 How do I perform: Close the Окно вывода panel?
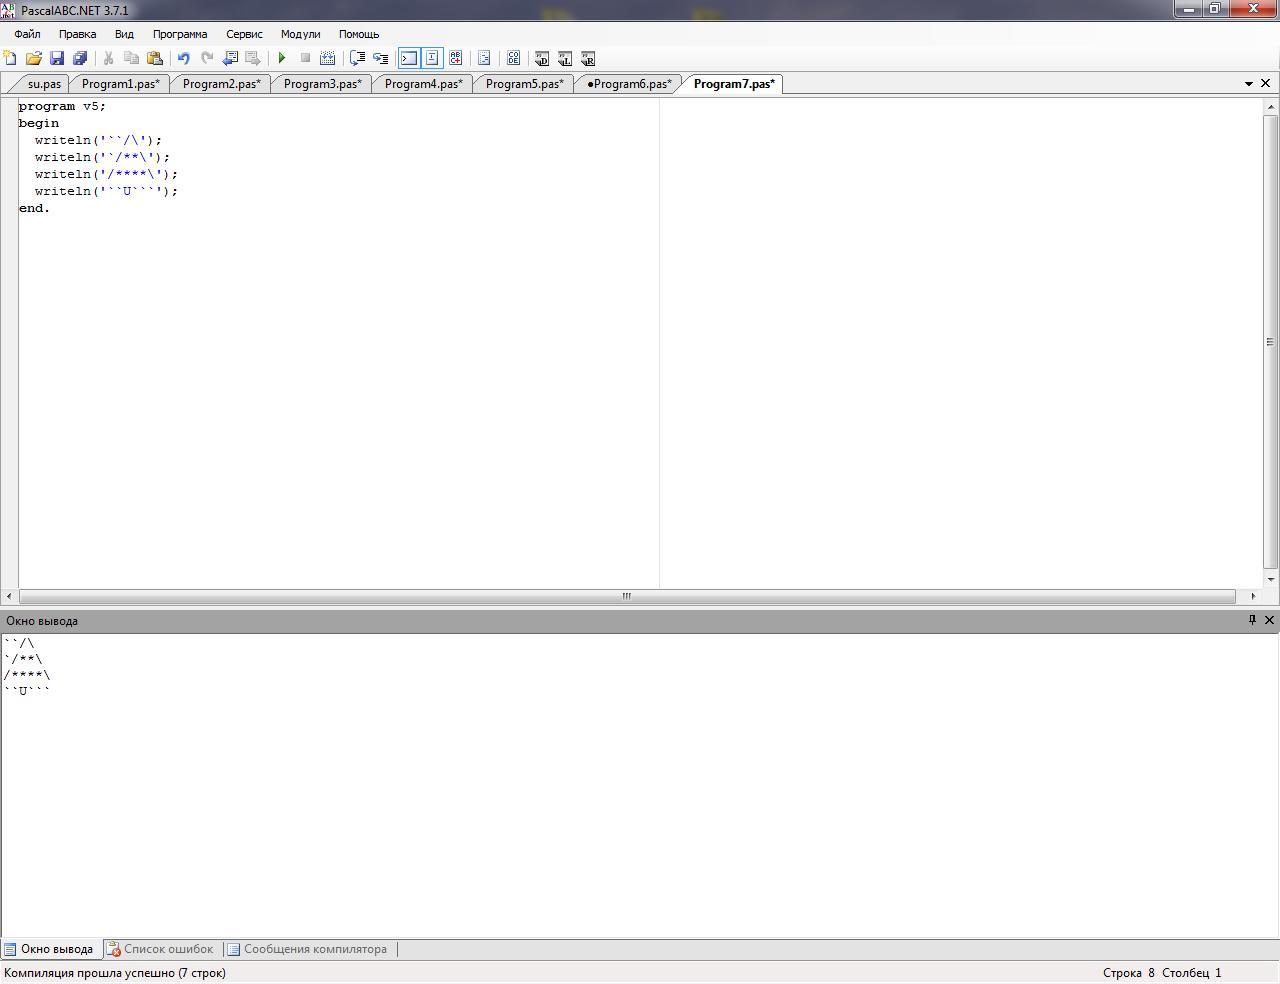1269,620
